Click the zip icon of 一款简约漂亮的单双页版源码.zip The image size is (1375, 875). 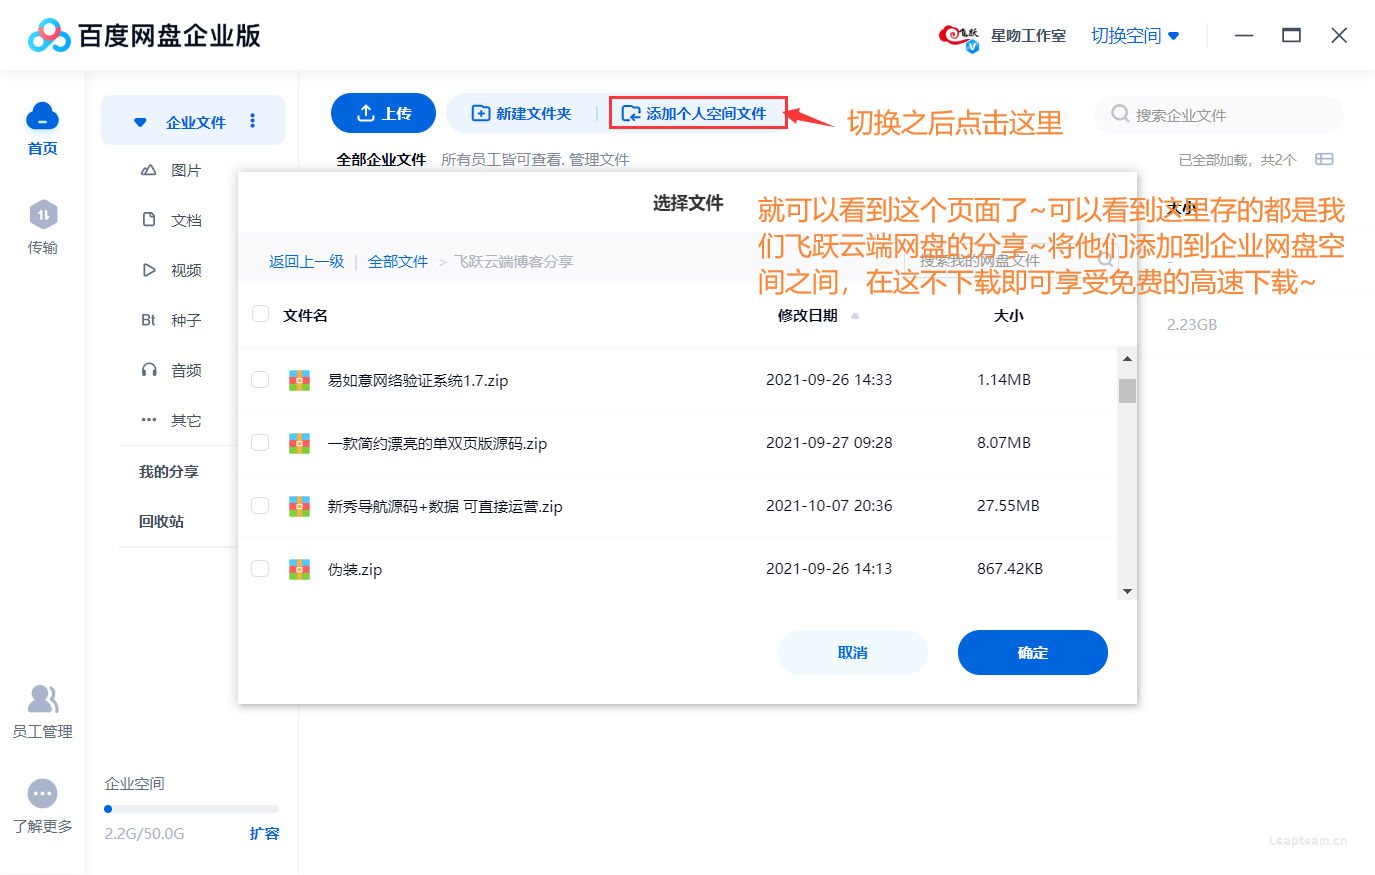tap(299, 443)
